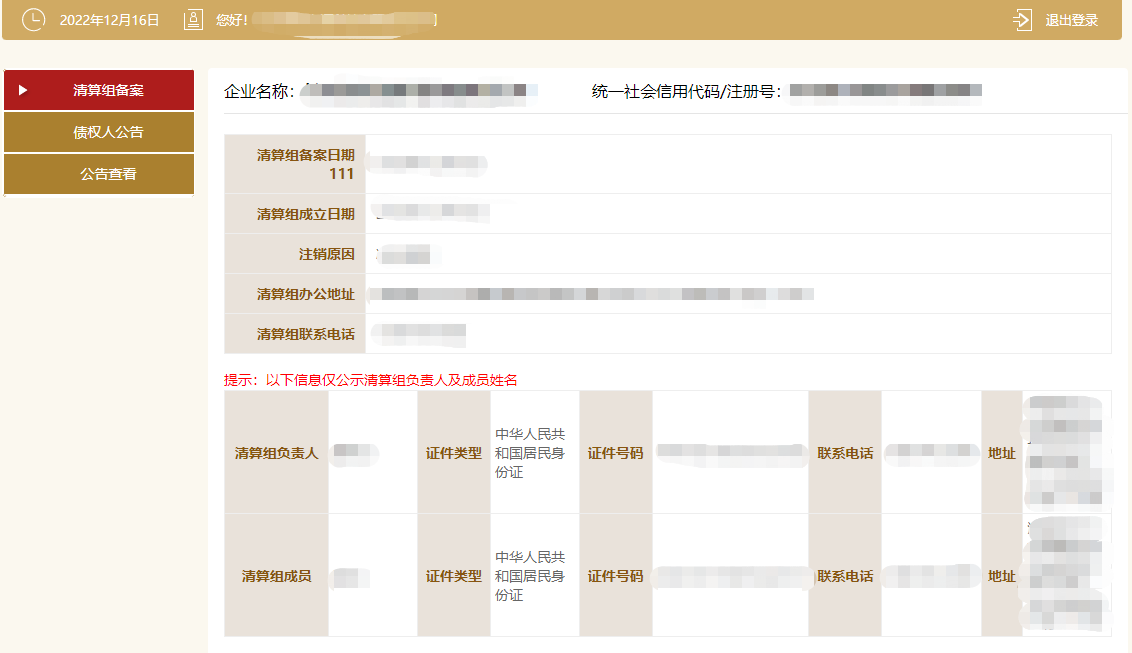Viewport: 1132px width, 653px height.
Task: Click the 清算组负责人 name cell
Action: pyautogui.click(x=355, y=453)
